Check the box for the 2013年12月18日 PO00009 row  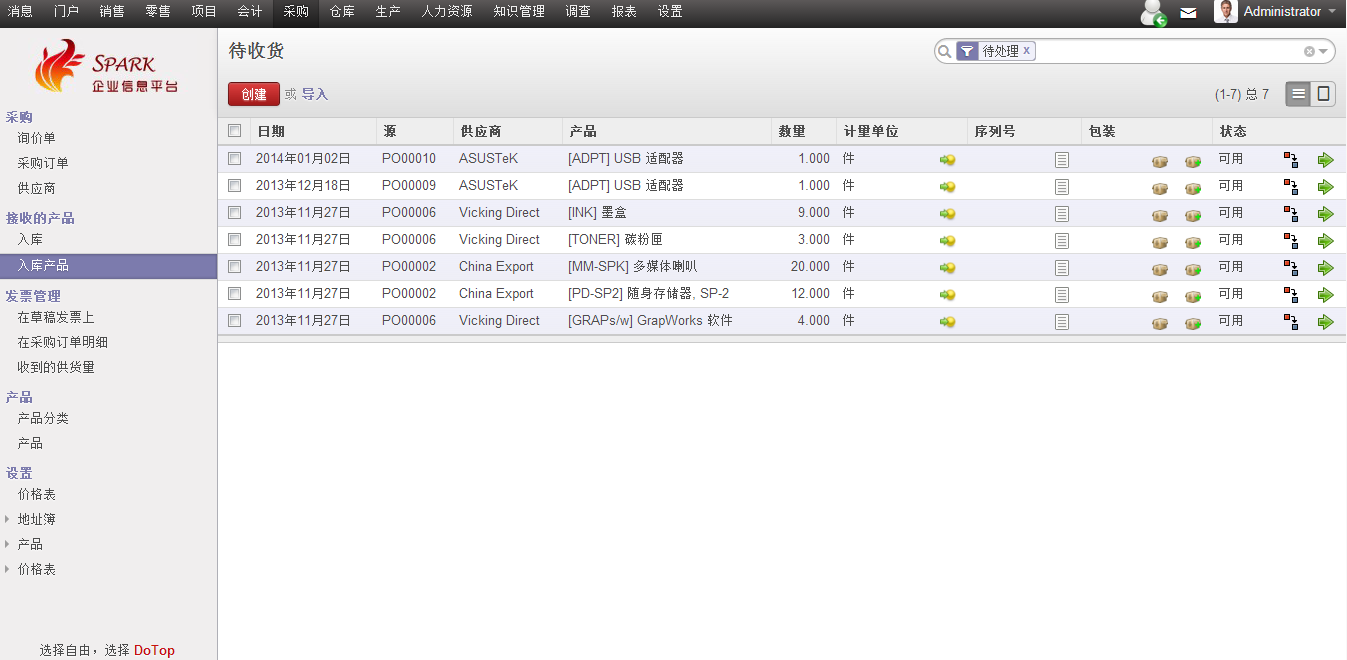coord(234,186)
